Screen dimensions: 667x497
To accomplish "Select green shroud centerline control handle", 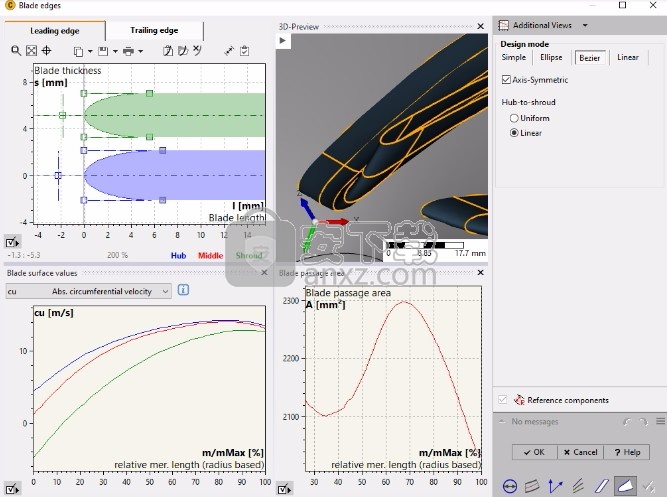I will tap(63, 115).
